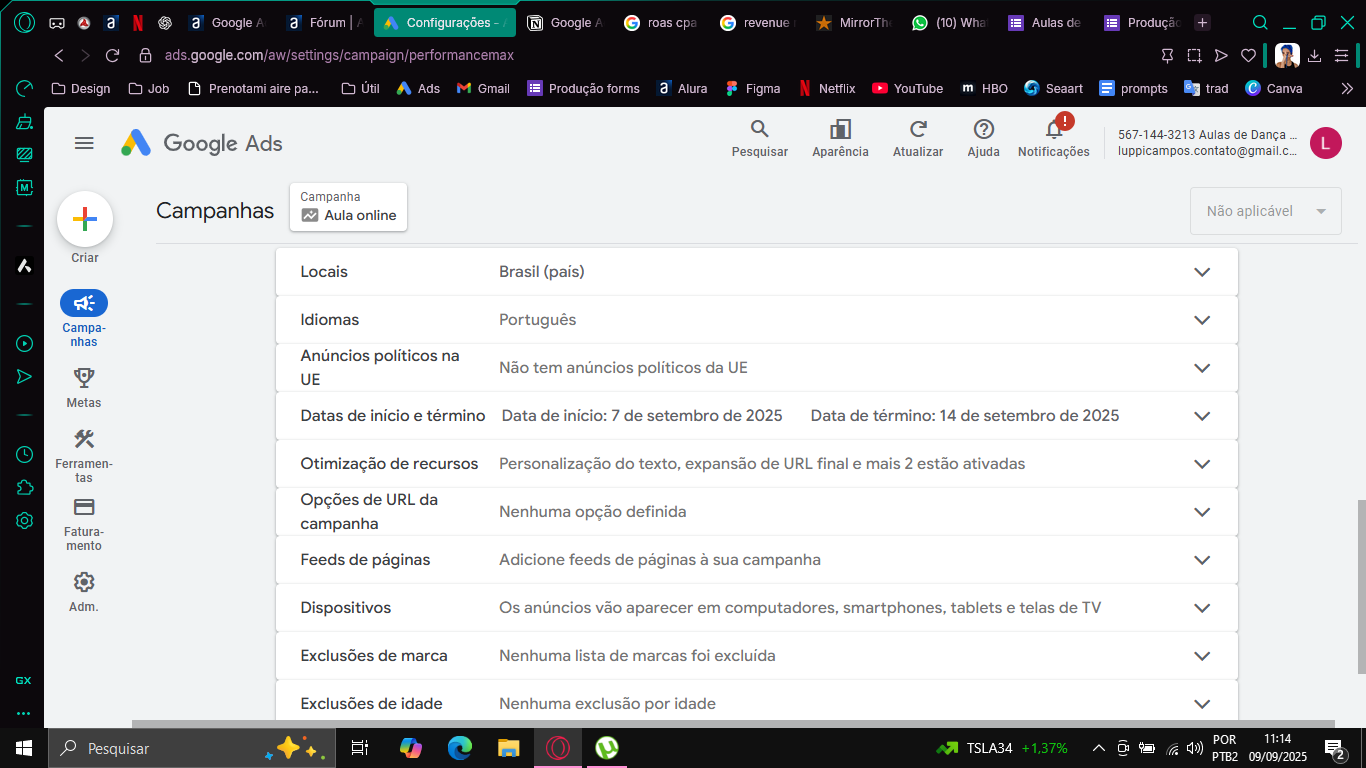The height and width of the screenshot is (768, 1366).
Task: Open the browser tab search magnifier
Action: click(x=1261, y=22)
